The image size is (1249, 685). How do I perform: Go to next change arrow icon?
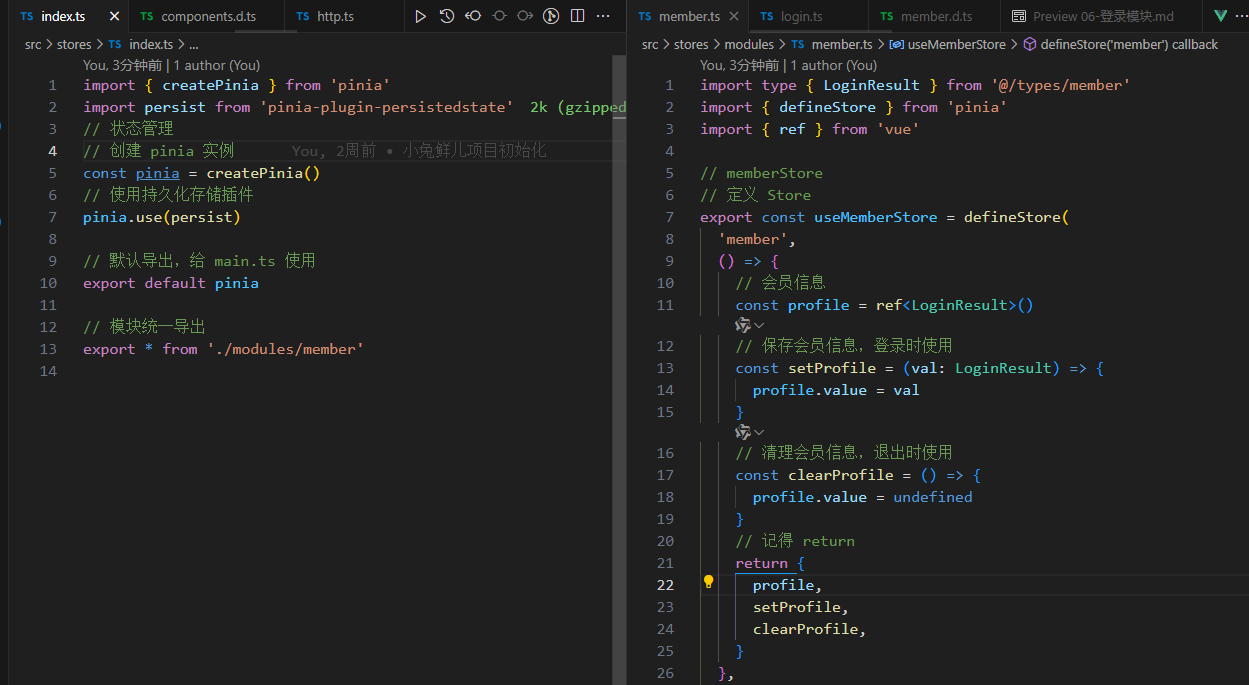[525, 16]
